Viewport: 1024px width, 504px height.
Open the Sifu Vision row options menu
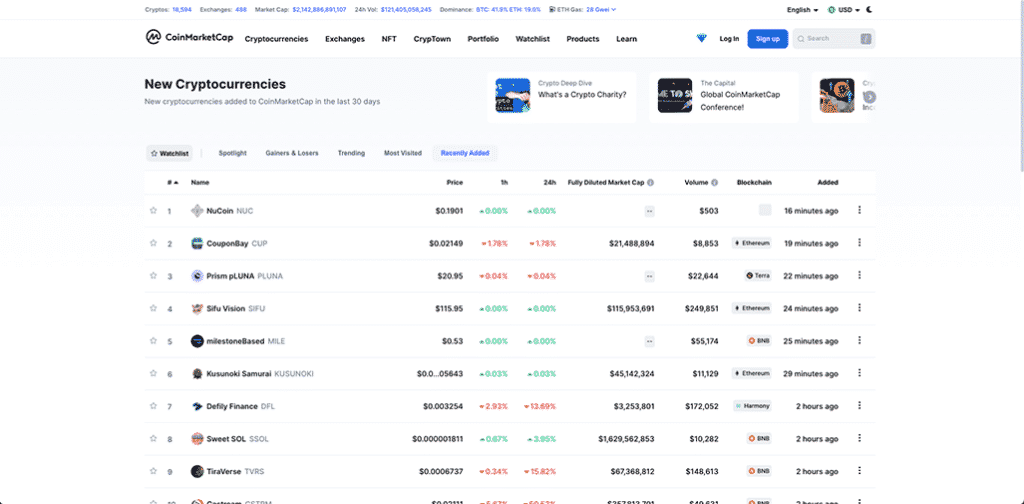pyautogui.click(x=859, y=307)
